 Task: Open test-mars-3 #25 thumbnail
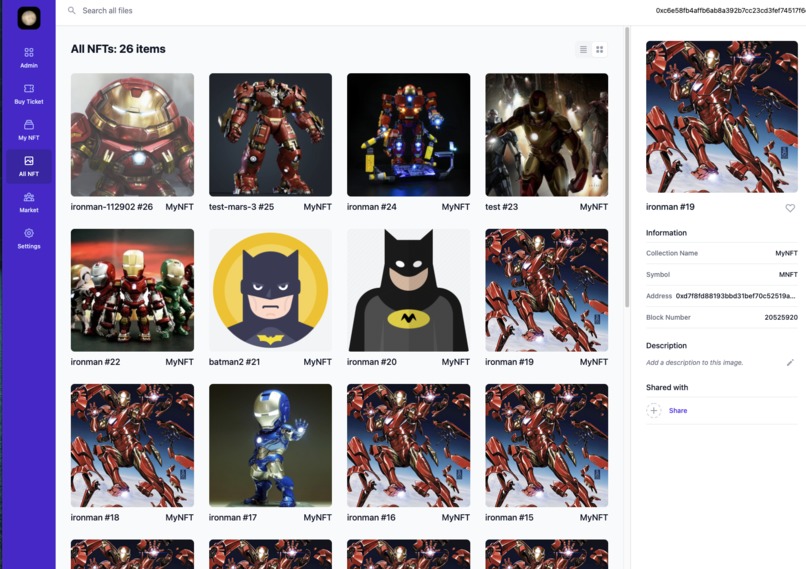point(270,135)
